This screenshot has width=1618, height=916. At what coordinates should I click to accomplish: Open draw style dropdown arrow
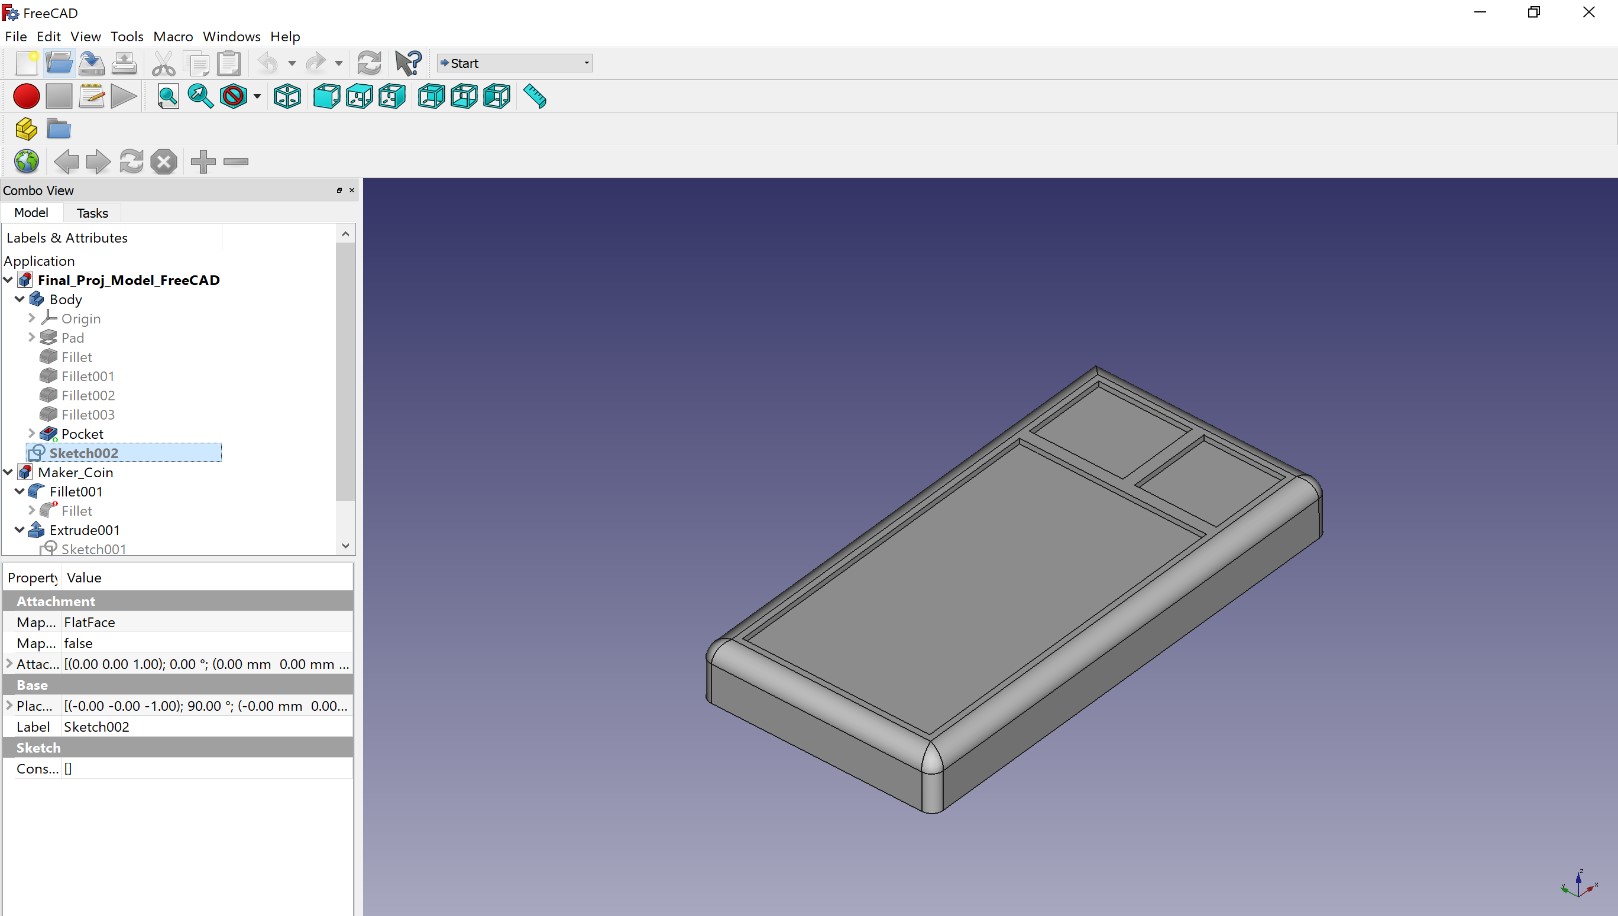point(257,96)
